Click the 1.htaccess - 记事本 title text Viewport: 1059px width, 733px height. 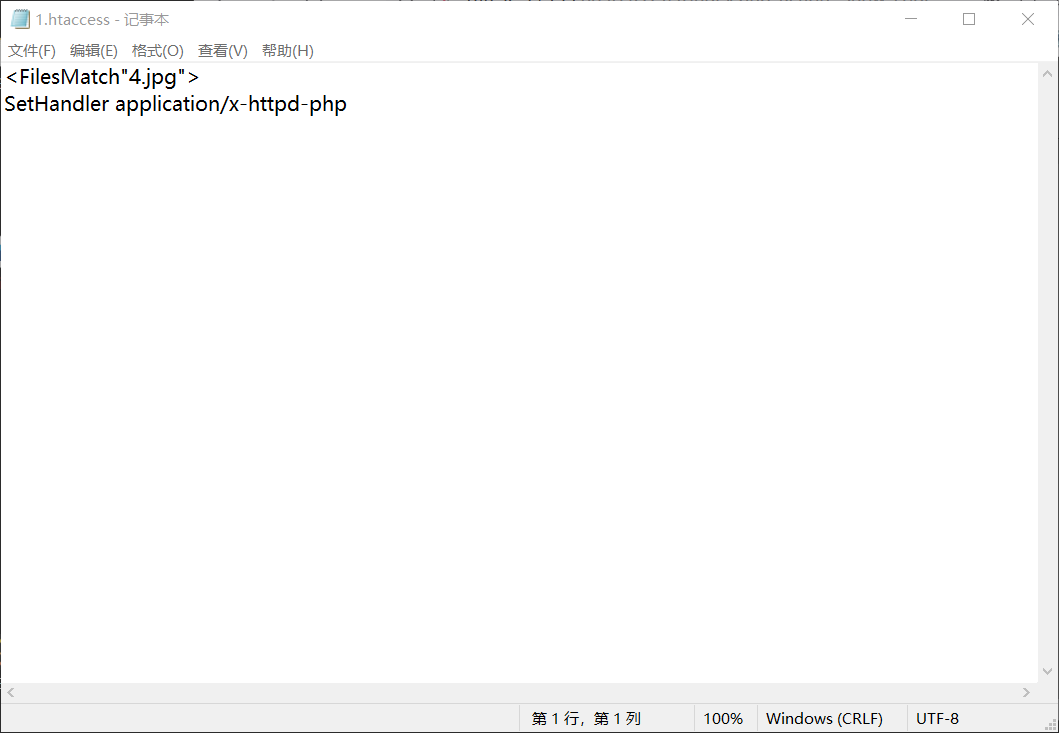click(102, 20)
